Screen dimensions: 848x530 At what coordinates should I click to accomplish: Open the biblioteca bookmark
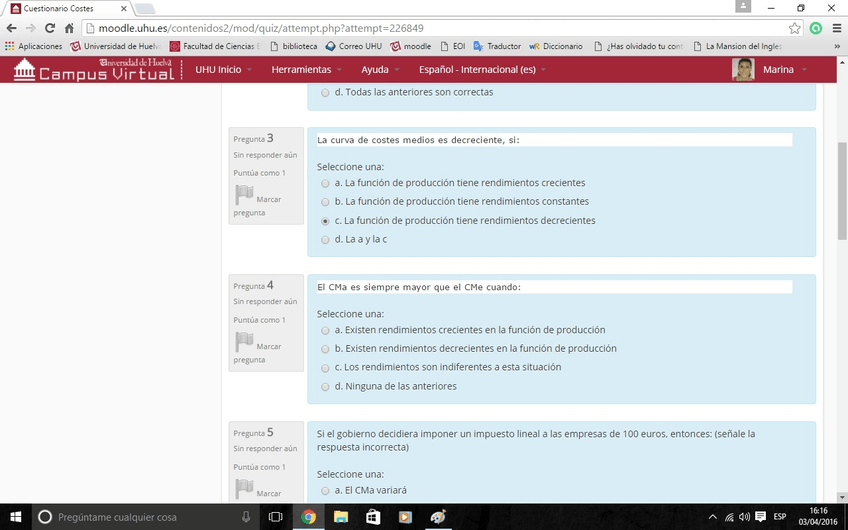[x=294, y=47]
